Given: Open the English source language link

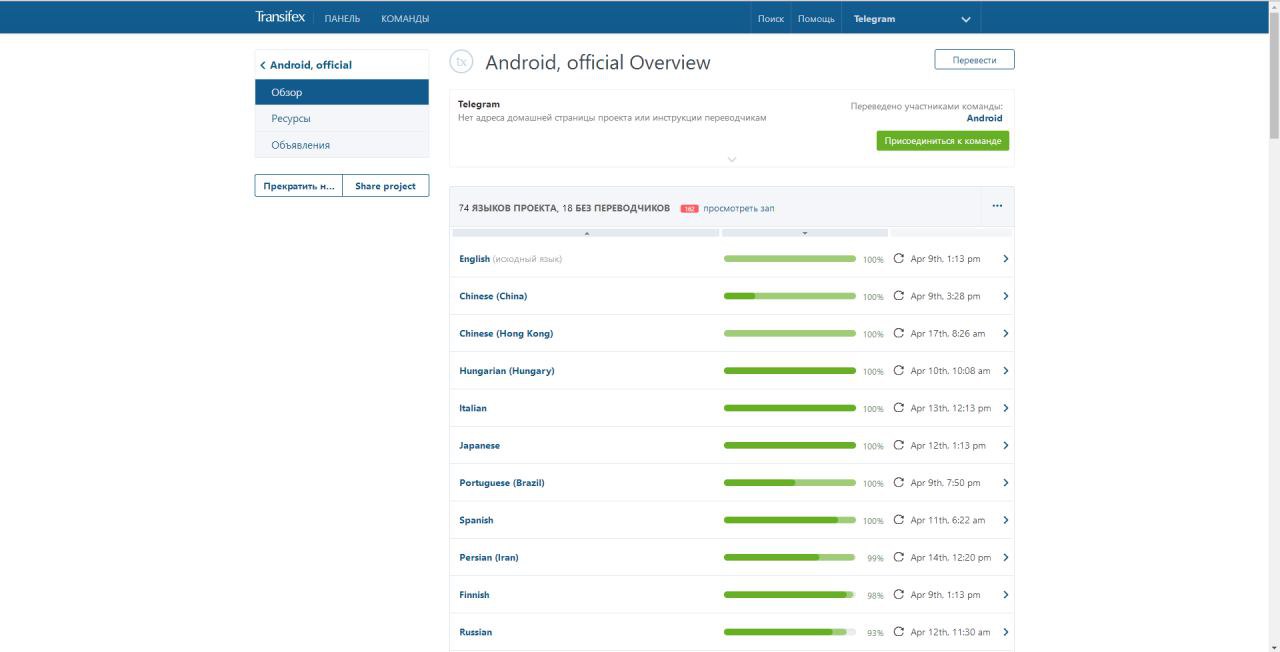Looking at the screenshot, I should (x=474, y=259).
